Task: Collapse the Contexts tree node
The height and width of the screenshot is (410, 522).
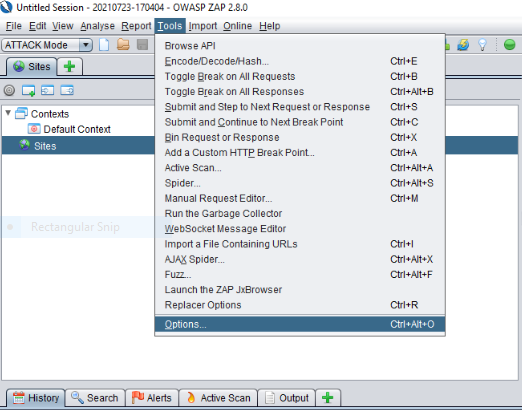Action: pyautogui.click(x=8, y=113)
